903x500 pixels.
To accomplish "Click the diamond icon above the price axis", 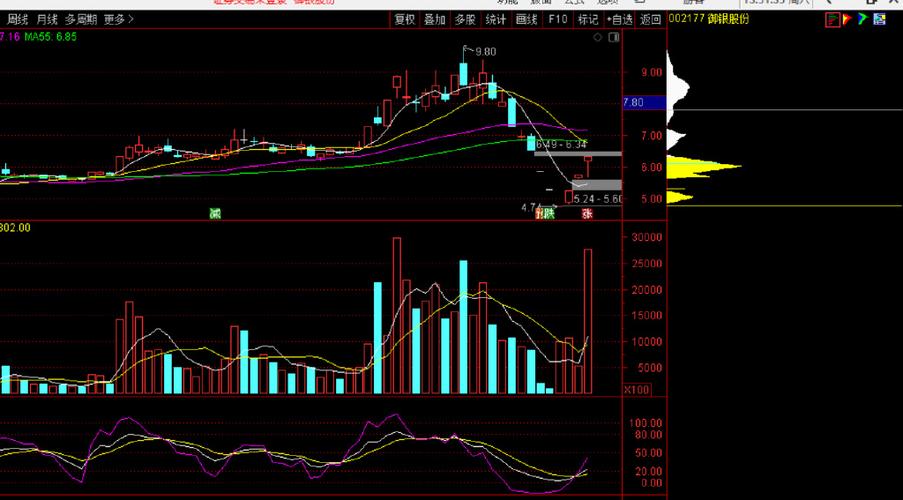I will click(598, 37).
